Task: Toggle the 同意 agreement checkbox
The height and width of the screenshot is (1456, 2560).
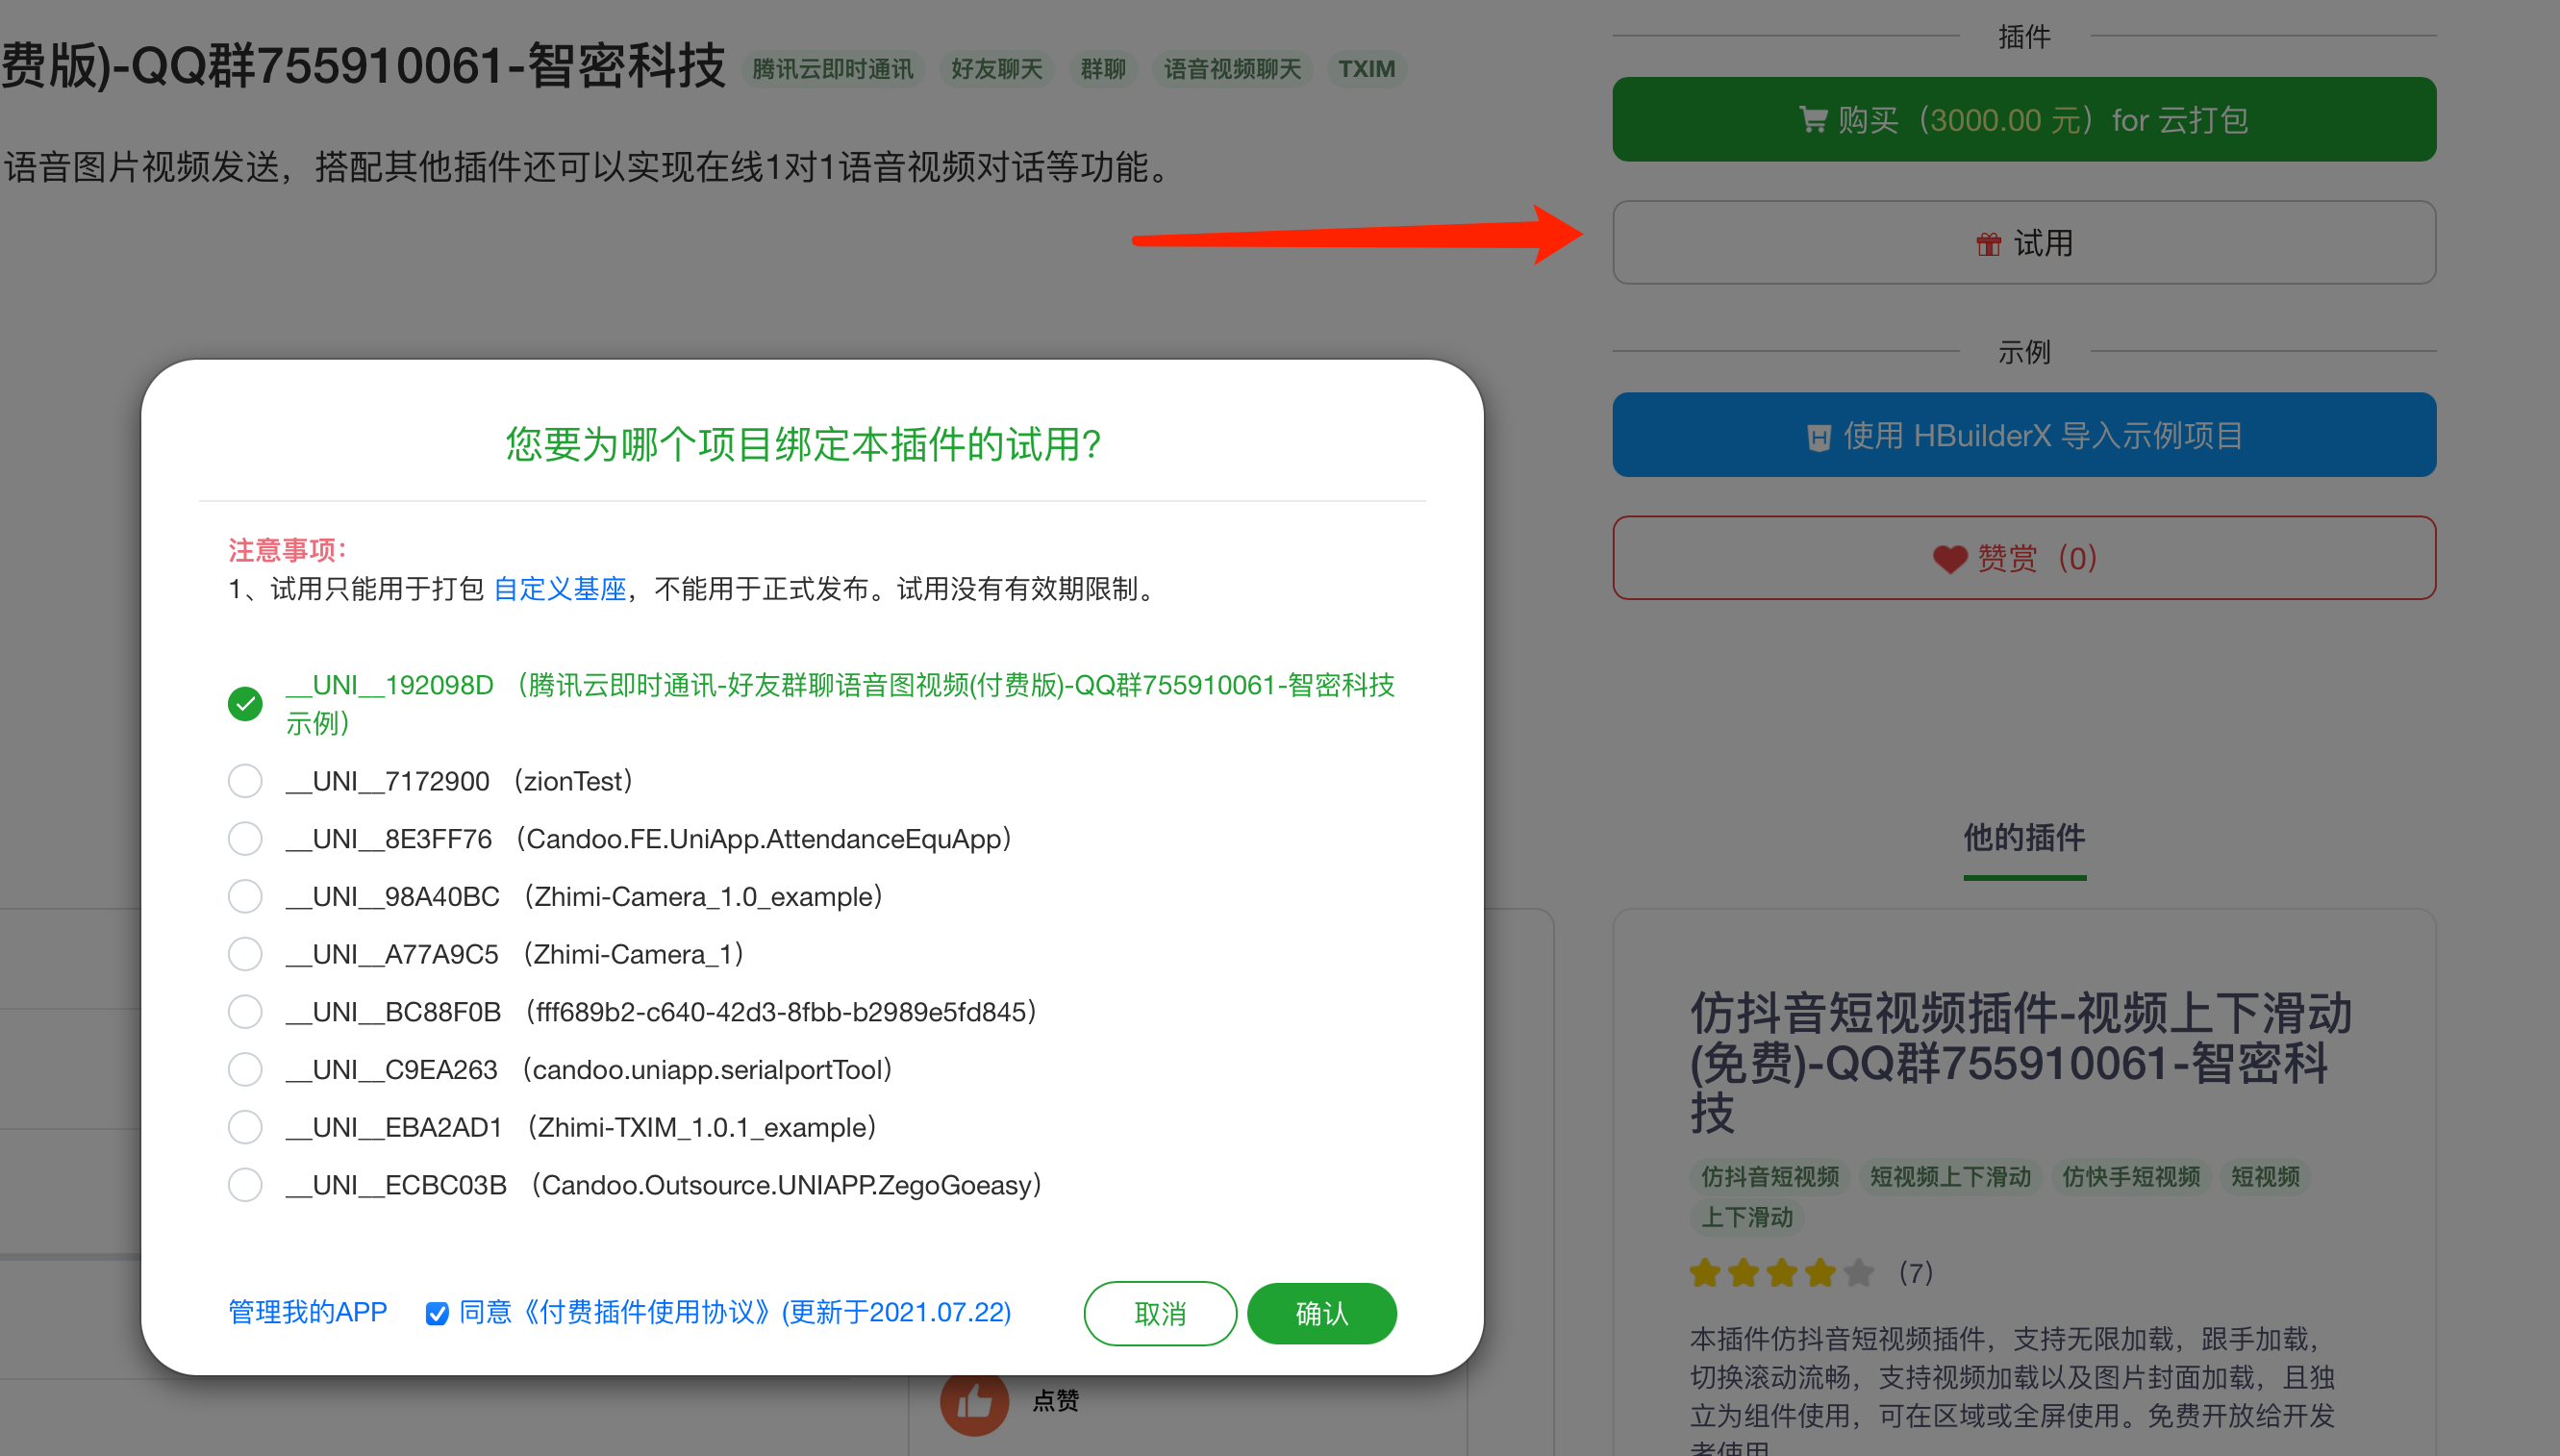Action: point(437,1313)
